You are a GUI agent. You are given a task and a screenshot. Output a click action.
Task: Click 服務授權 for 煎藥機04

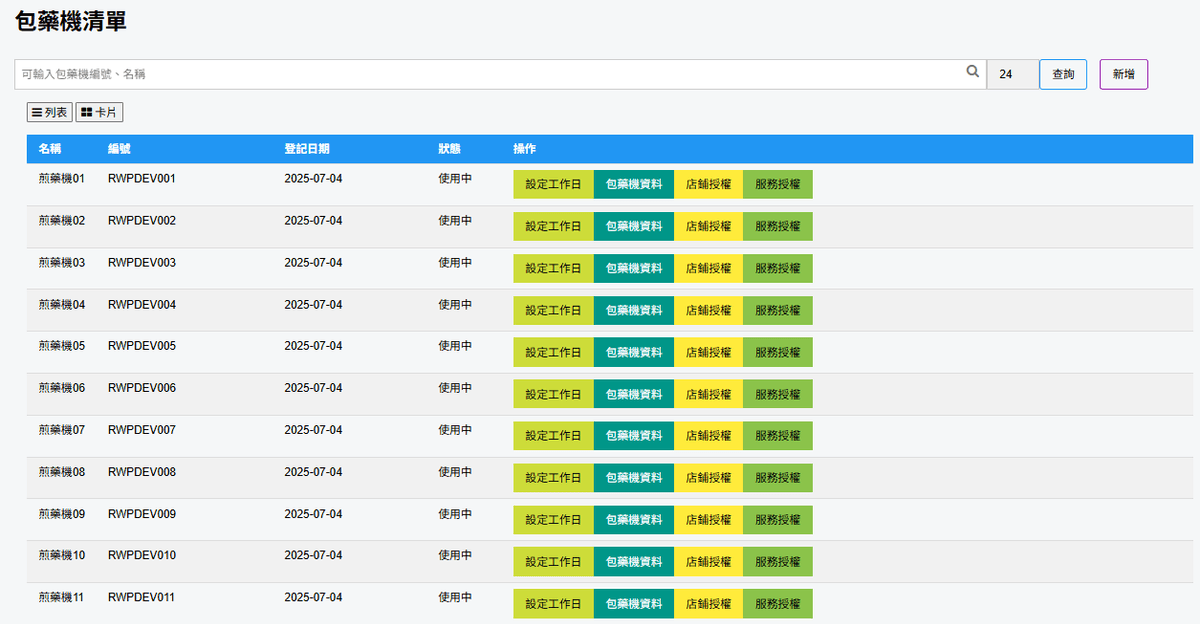pyautogui.click(x=777, y=311)
